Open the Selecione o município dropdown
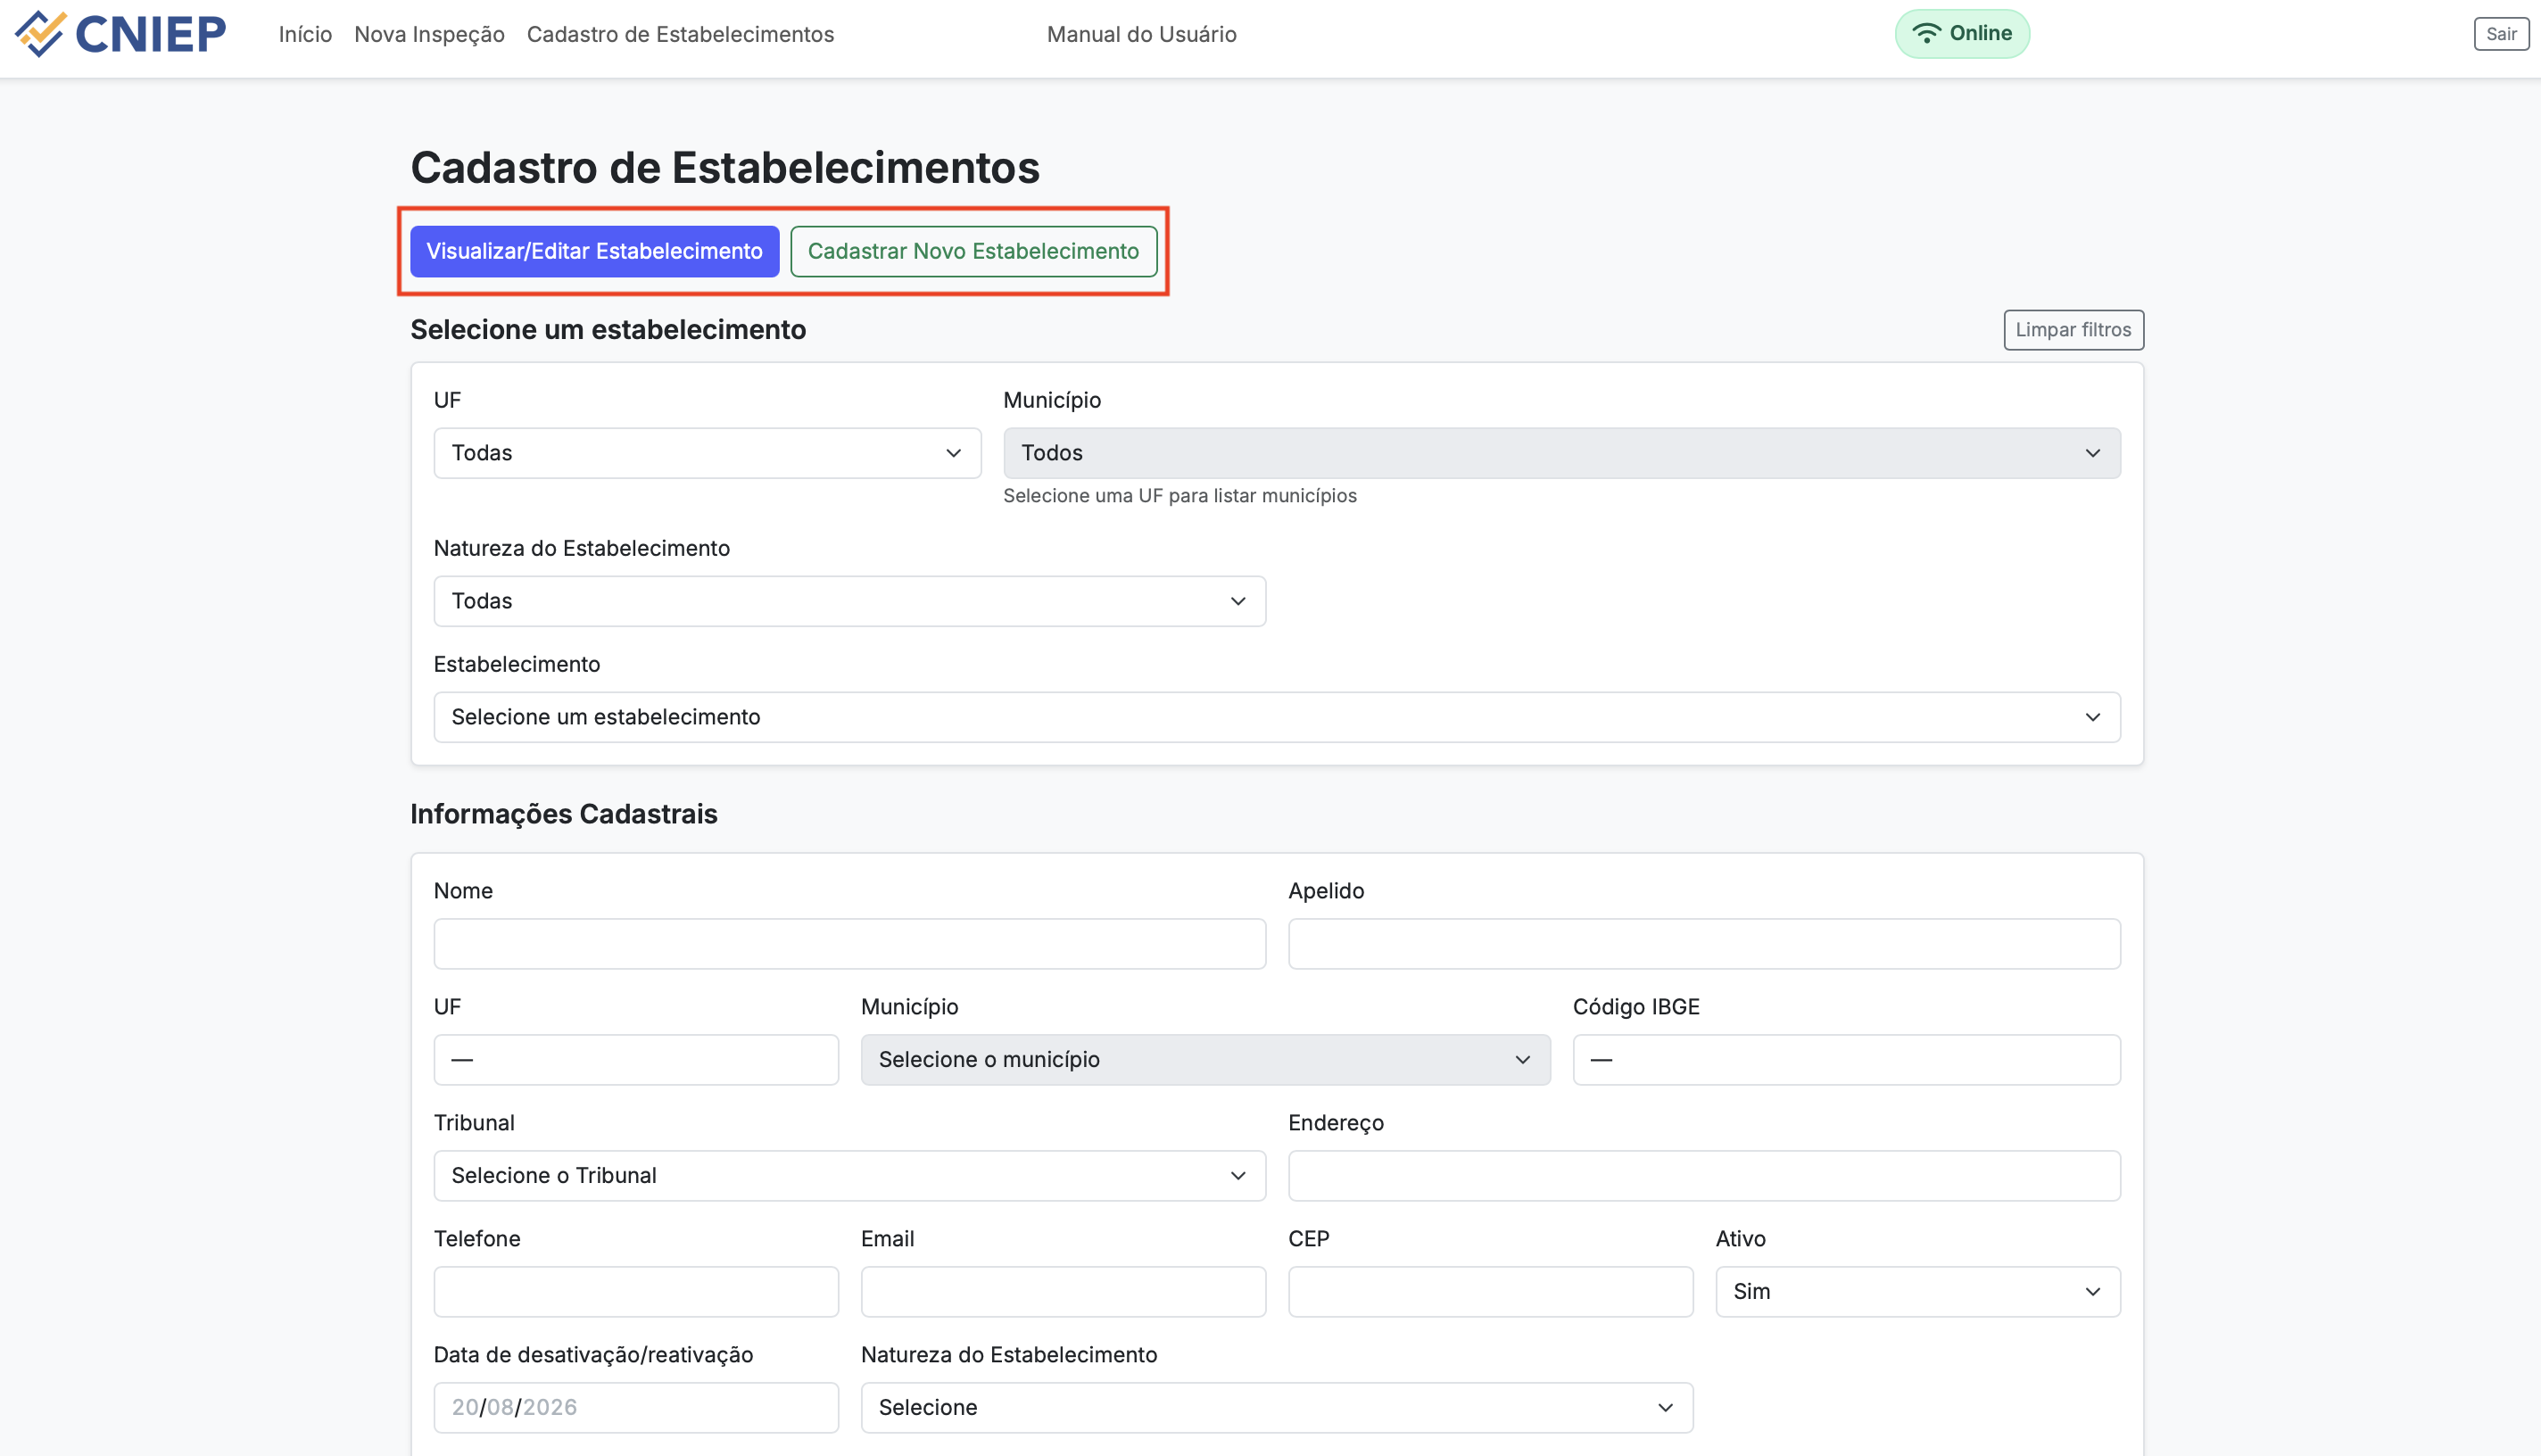The image size is (2541, 1456). point(1205,1060)
